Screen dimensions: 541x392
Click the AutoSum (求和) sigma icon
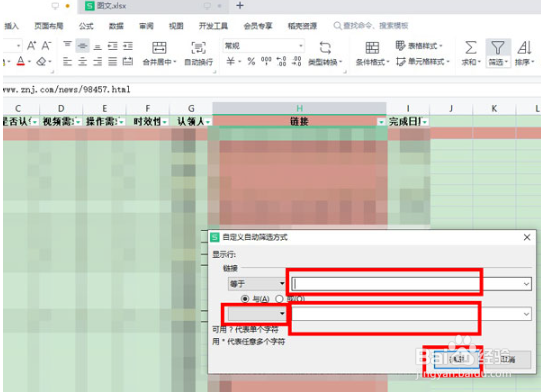point(471,48)
